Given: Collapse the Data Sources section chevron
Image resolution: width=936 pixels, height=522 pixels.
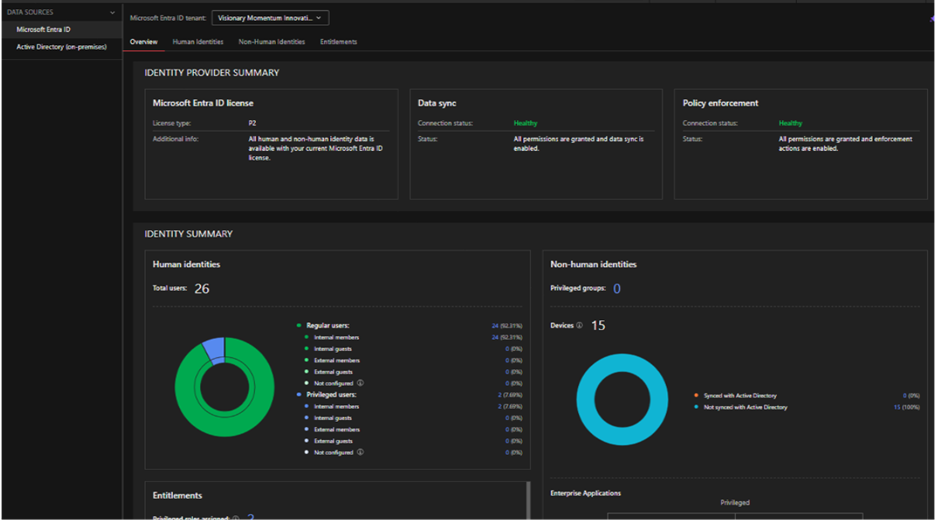Looking at the screenshot, I should [113, 13].
